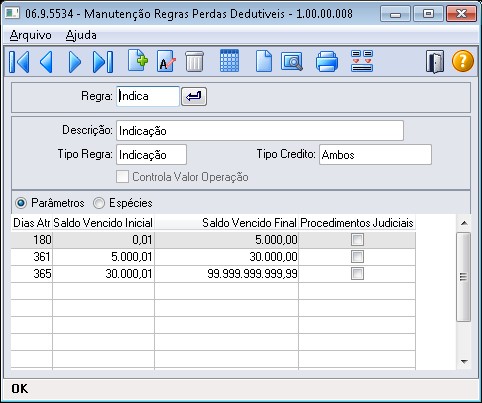Add a new record with the plus icon

(138, 60)
